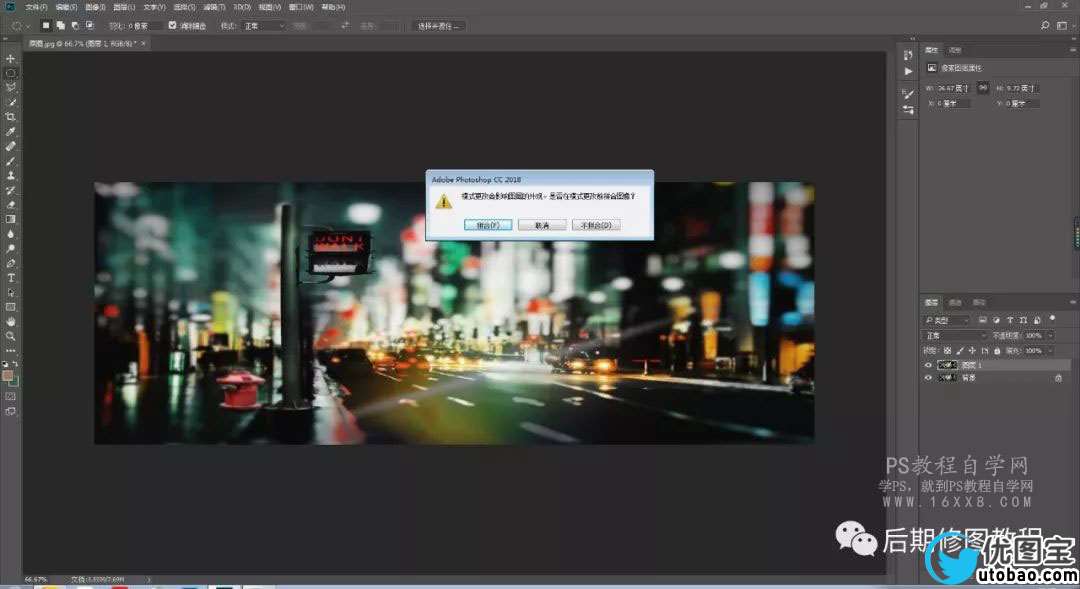
Task: Select the Eyedropper tool
Action: click(x=10, y=132)
